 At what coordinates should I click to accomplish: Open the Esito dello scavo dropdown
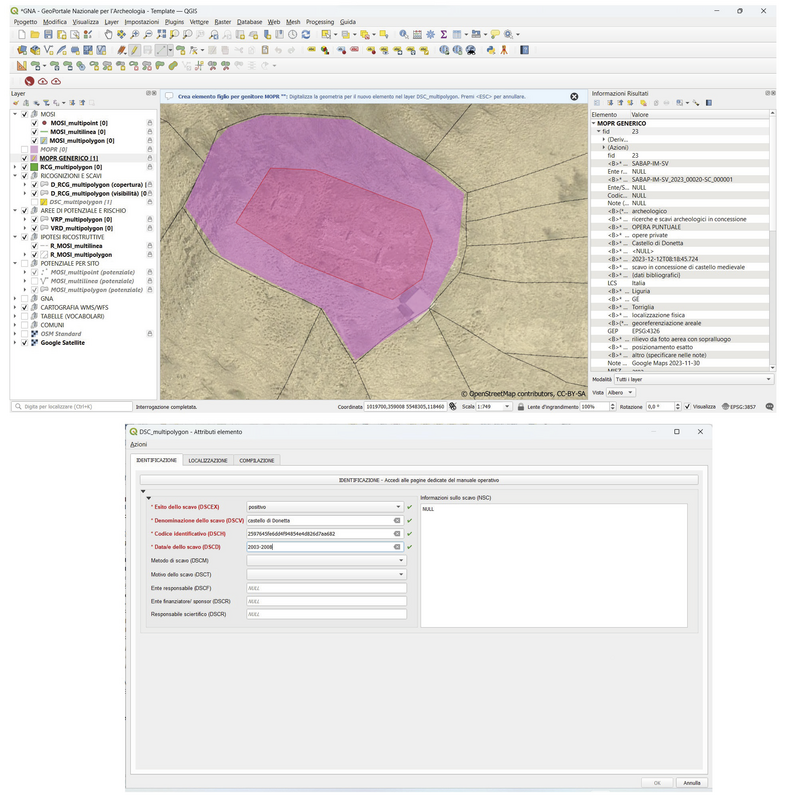point(325,507)
